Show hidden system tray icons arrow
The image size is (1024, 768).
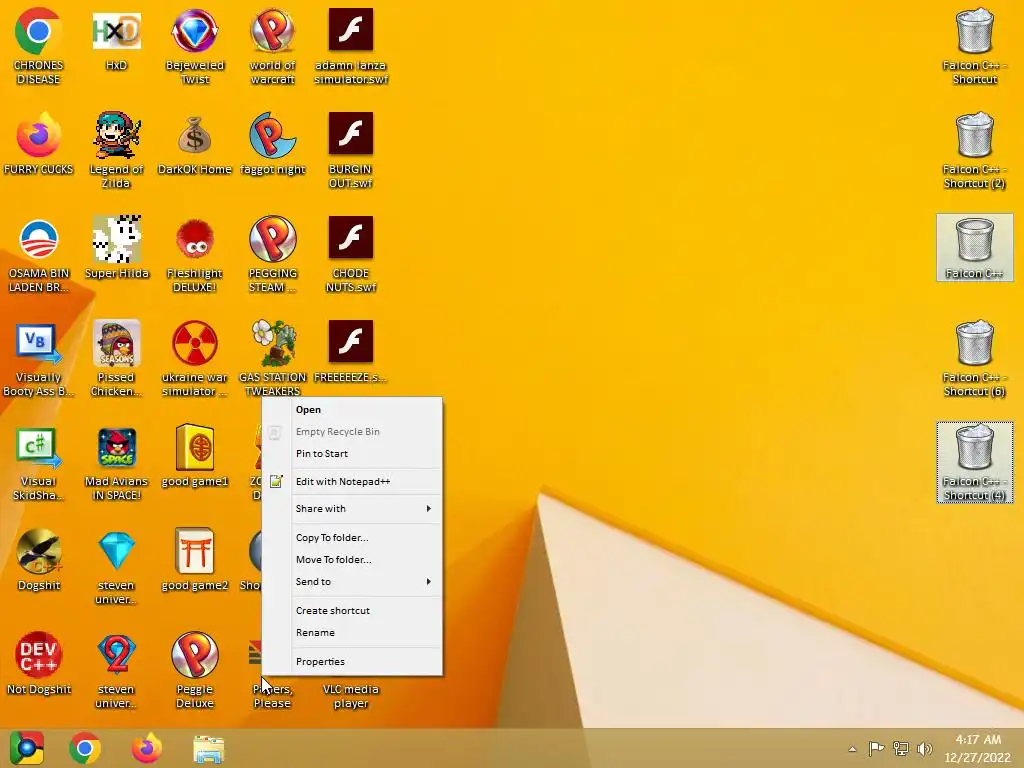(x=852, y=749)
